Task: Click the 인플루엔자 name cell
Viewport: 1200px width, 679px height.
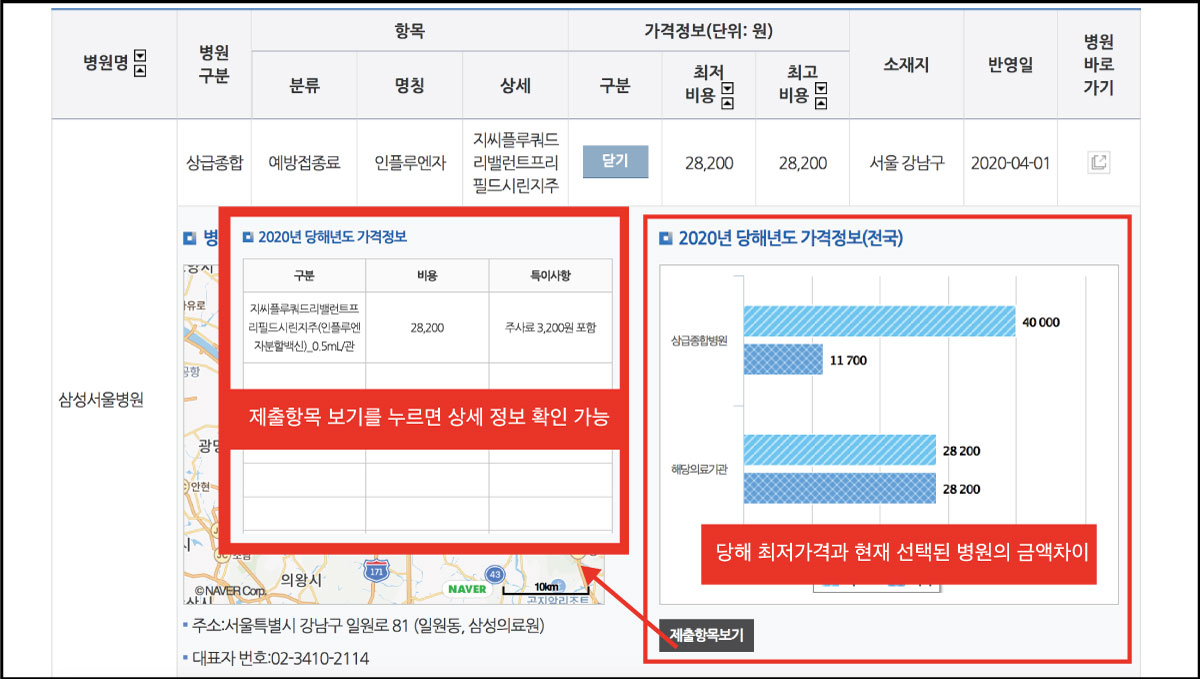Action: 409,162
